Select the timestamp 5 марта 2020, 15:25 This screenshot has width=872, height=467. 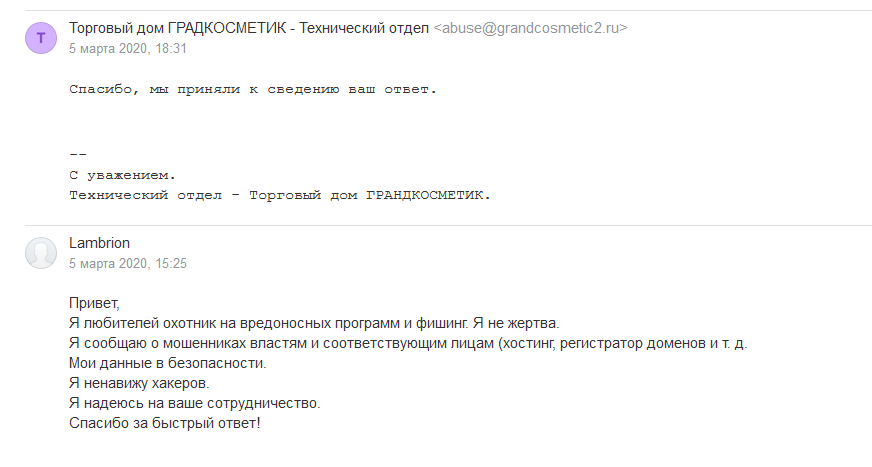(128, 264)
